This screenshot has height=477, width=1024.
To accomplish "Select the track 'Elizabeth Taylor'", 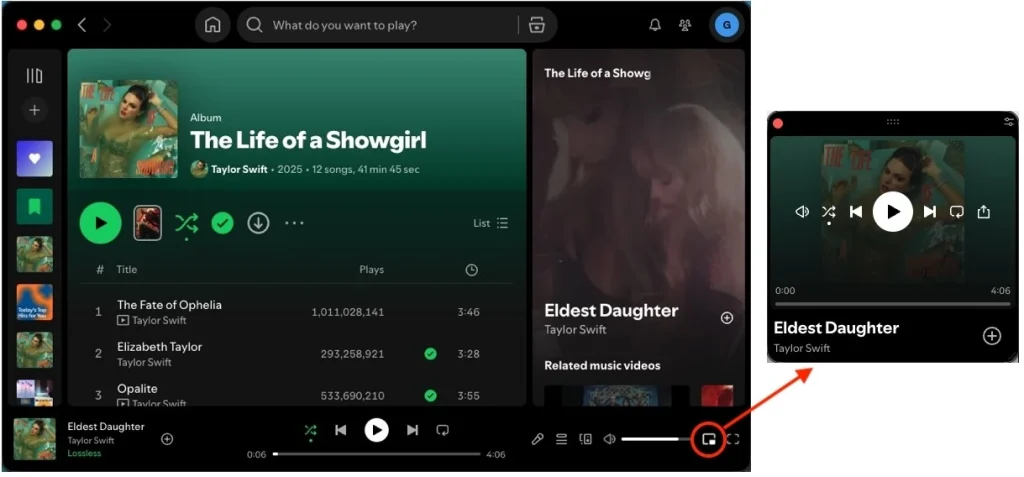I will click(159, 346).
